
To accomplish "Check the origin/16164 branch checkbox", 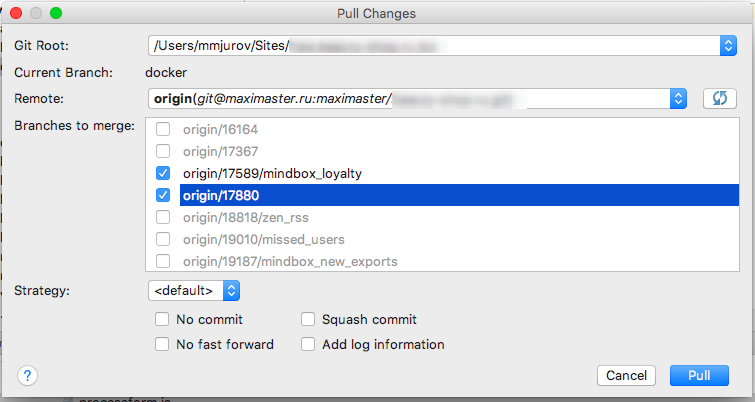I will (163, 128).
